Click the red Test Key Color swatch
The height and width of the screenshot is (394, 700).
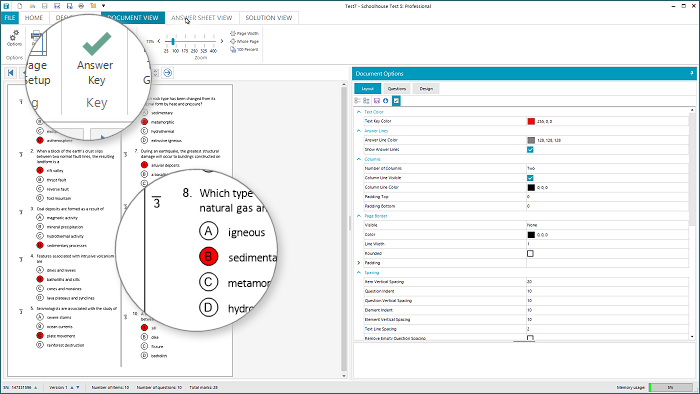[x=531, y=121]
